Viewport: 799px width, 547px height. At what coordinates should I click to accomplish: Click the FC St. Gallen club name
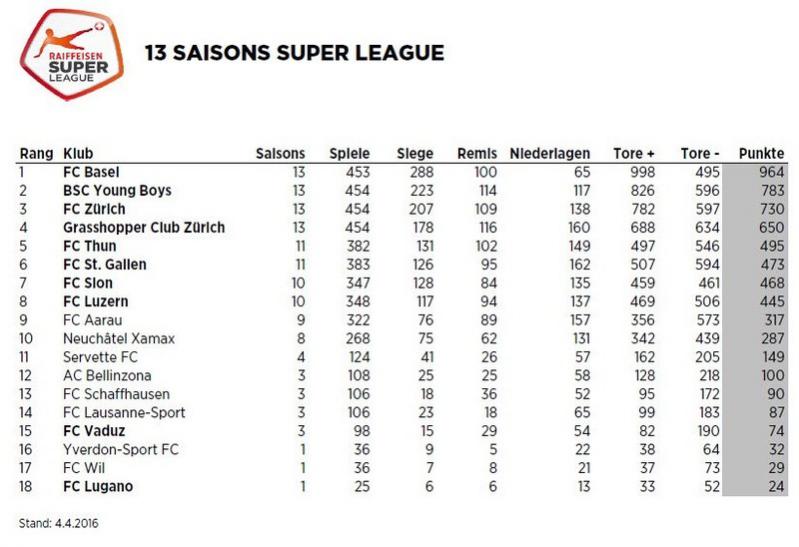tap(104, 264)
